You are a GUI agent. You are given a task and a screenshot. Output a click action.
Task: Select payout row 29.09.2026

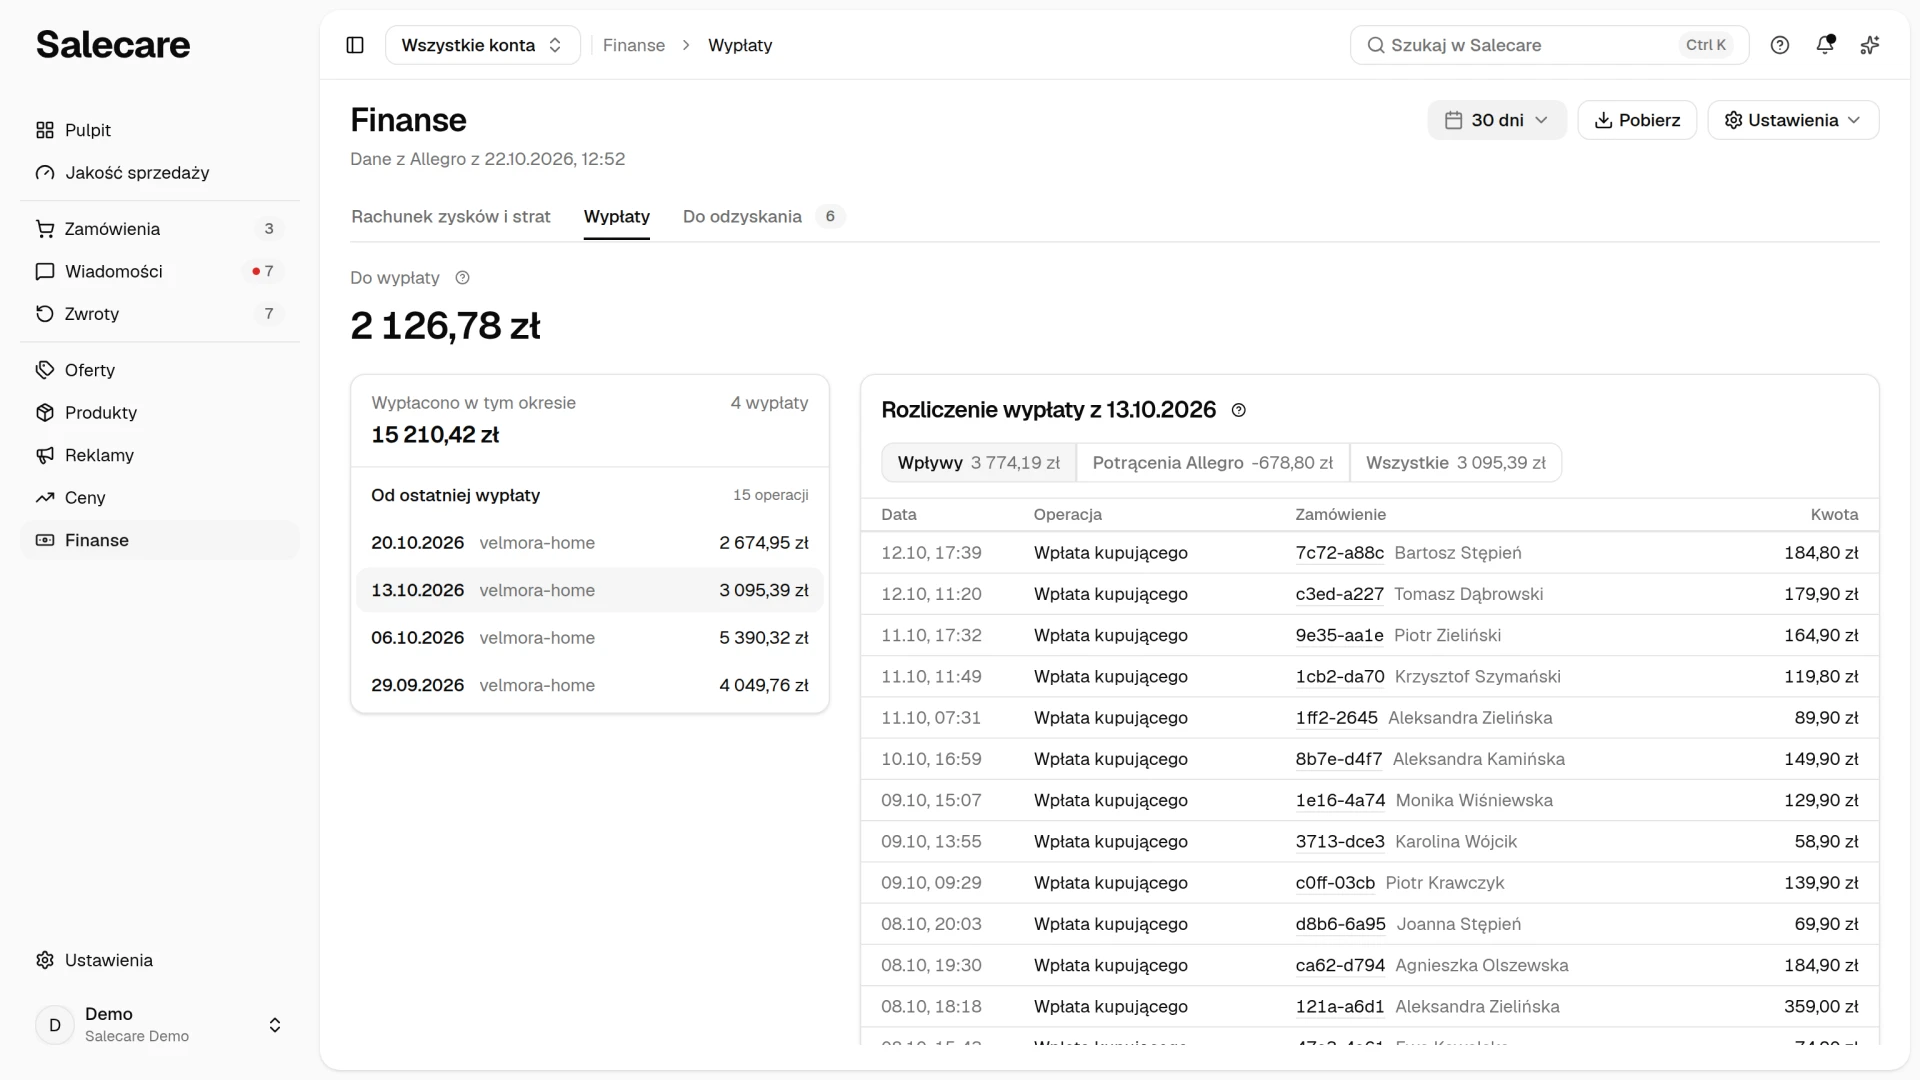click(x=590, y=686)
